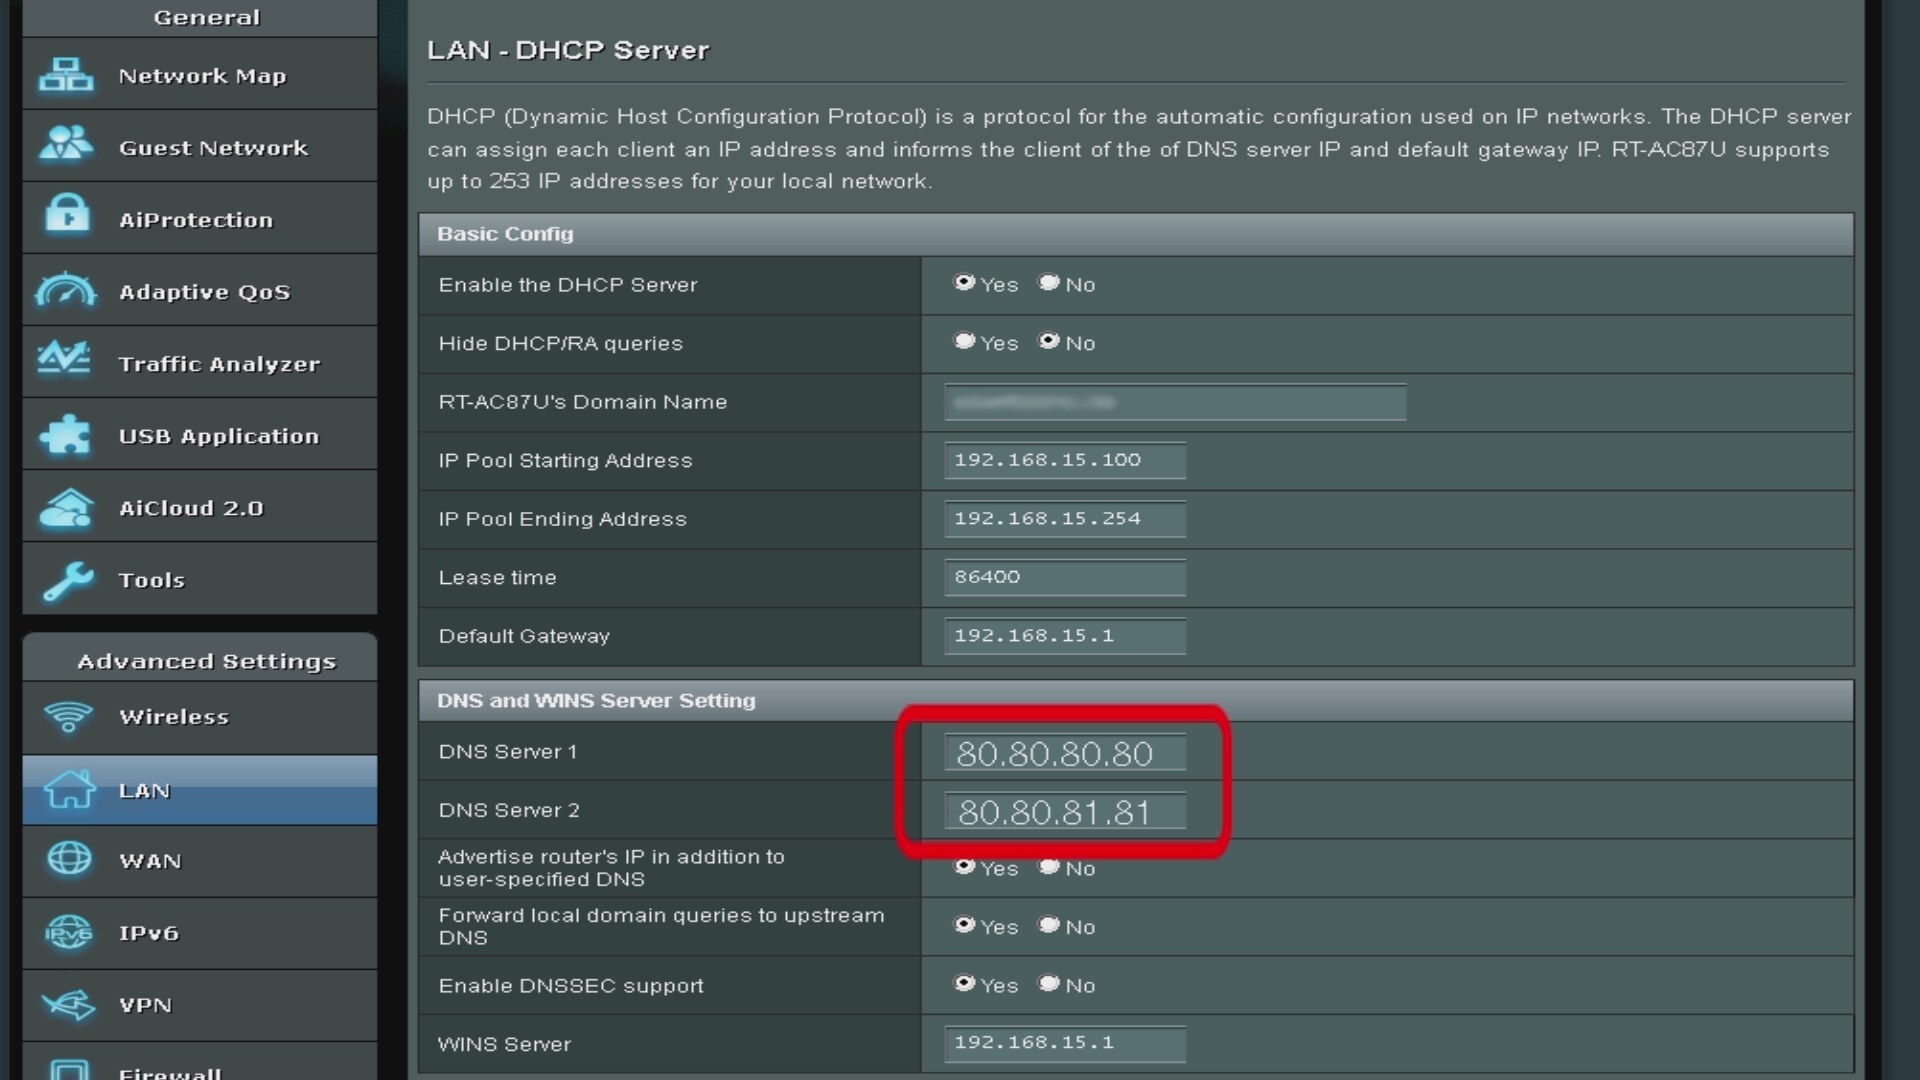This screenshot has width=1920, height=1080.
Task: Click the DNS Server 2 field
Action: 1065,811
